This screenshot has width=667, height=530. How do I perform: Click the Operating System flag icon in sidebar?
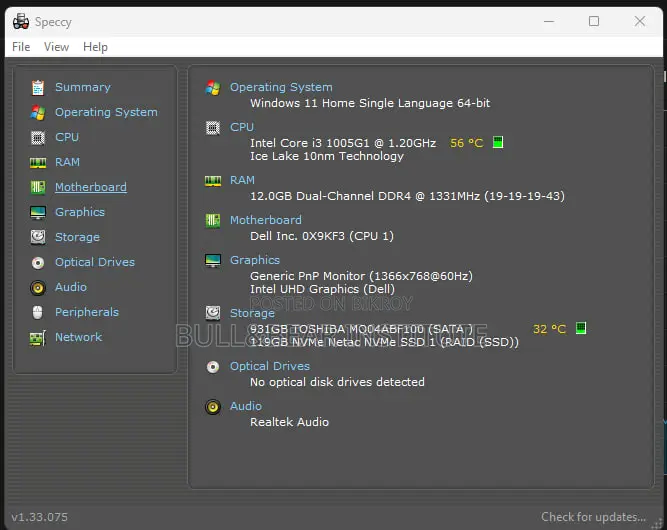pyautogui.click(x=38, y=113)
